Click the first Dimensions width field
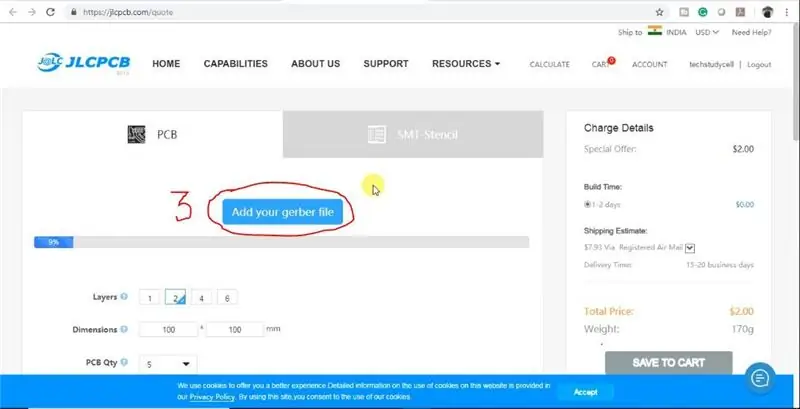This screenshot has width=800, height=409. (x=168, y=329)
